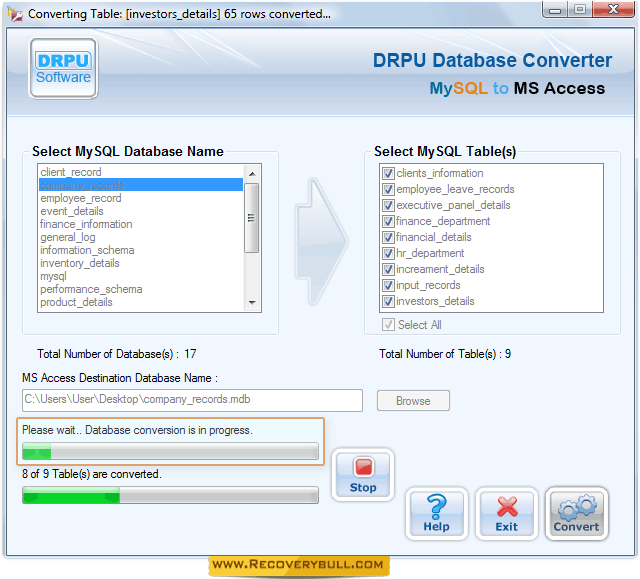The width and height of the screenshot is (640, 579).
Task: Select the highlighted company_records database
Action: pos(141,185)
